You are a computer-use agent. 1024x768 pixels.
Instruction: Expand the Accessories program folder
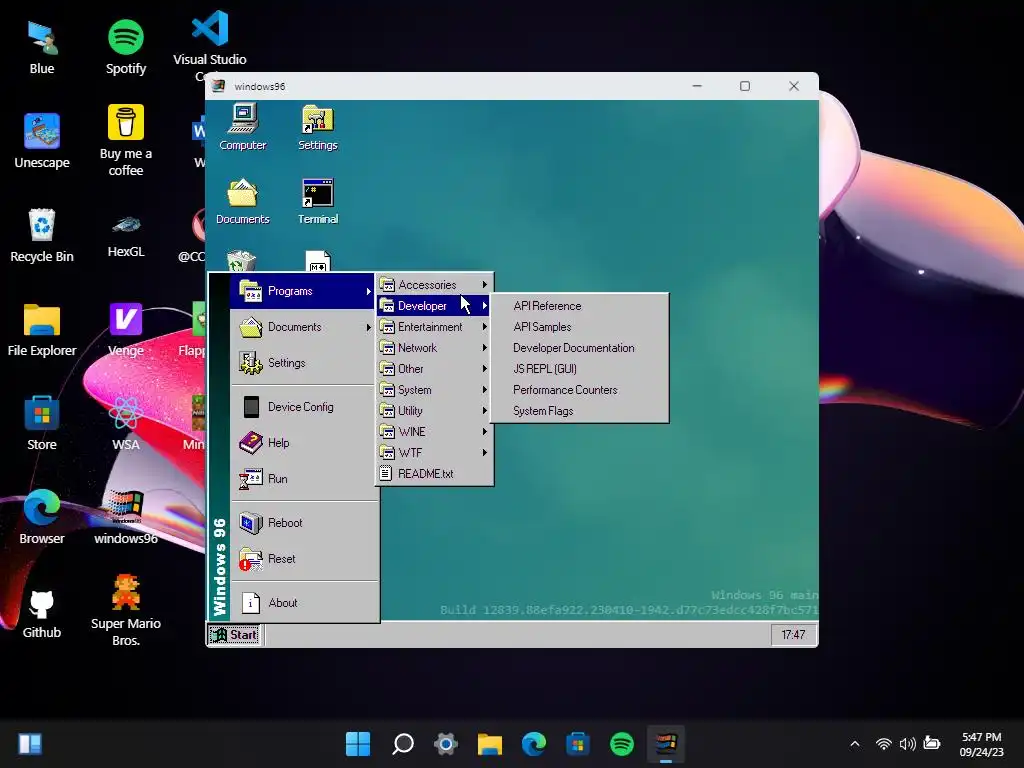tap(434, 285)
